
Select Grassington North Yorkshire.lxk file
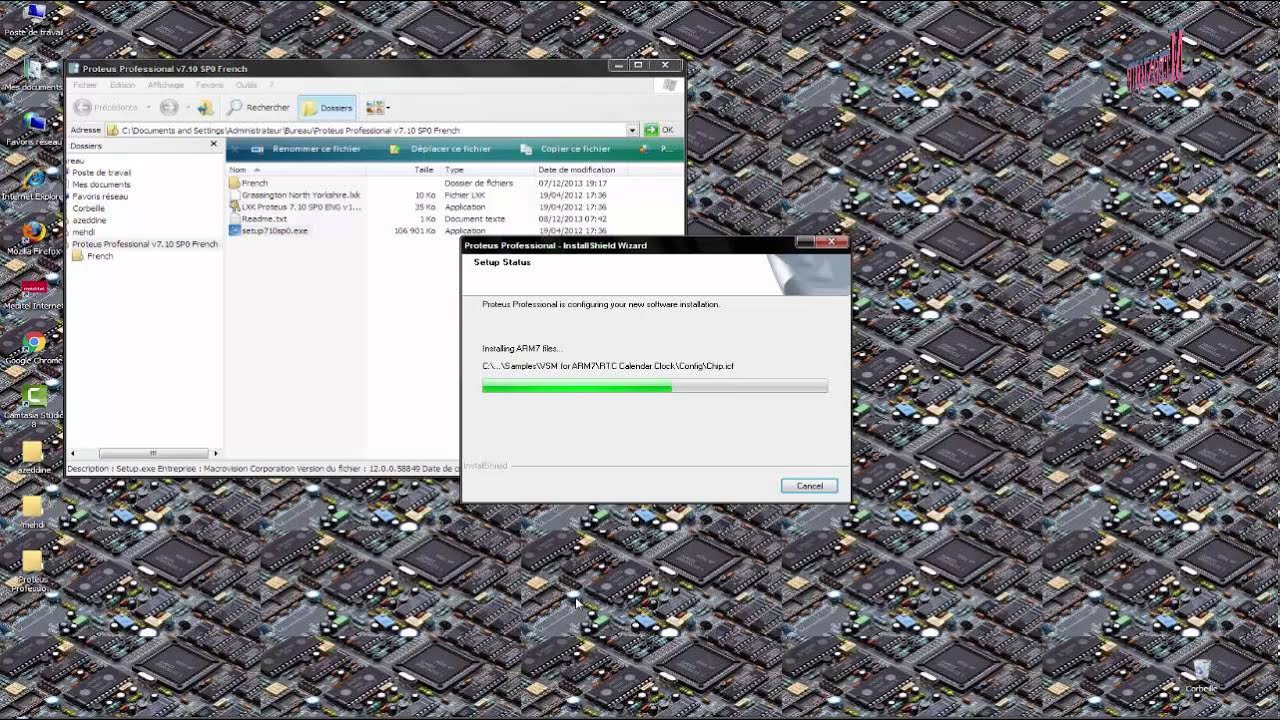[x=295, y=195]
